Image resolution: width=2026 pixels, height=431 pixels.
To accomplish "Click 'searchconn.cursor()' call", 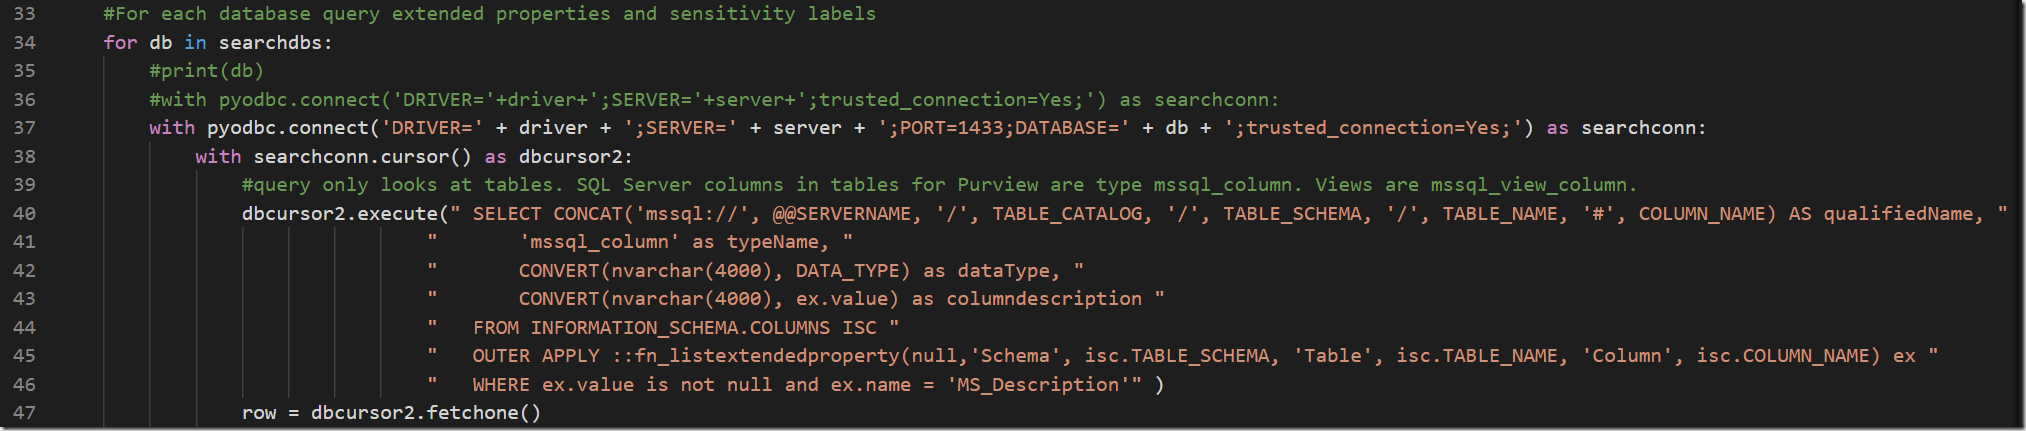I will click(x=362, y=157).
